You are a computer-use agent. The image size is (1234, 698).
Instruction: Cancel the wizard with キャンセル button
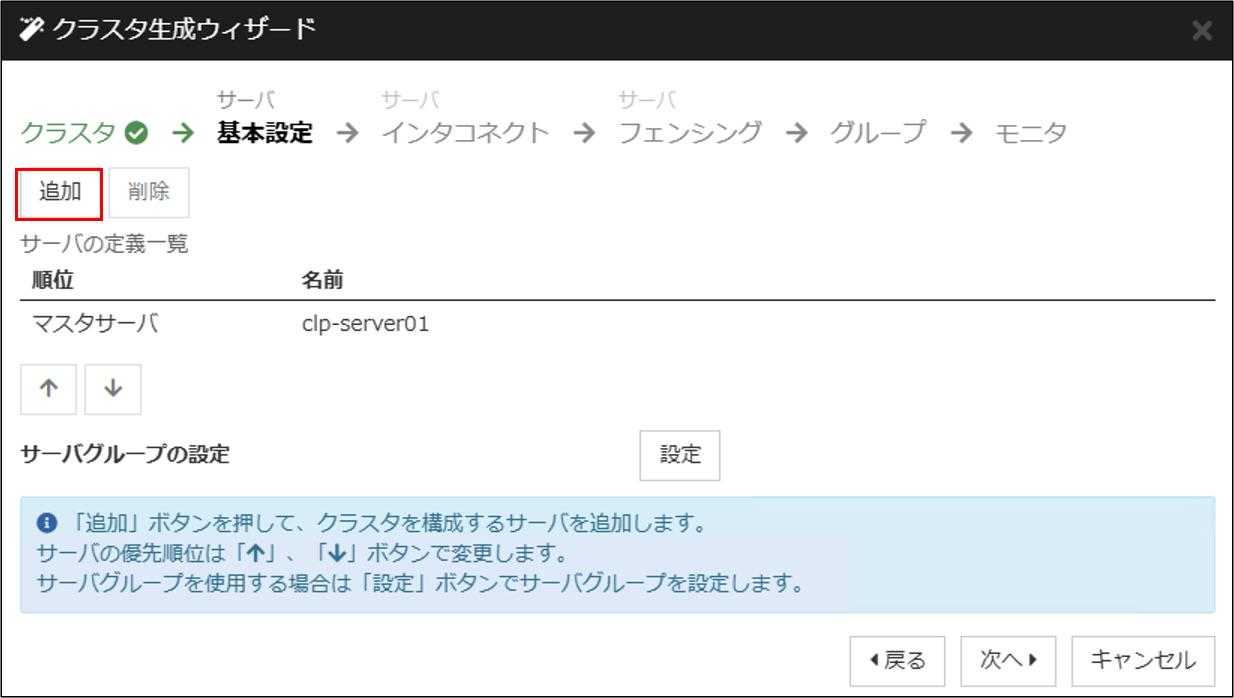tap(1143, 660)
